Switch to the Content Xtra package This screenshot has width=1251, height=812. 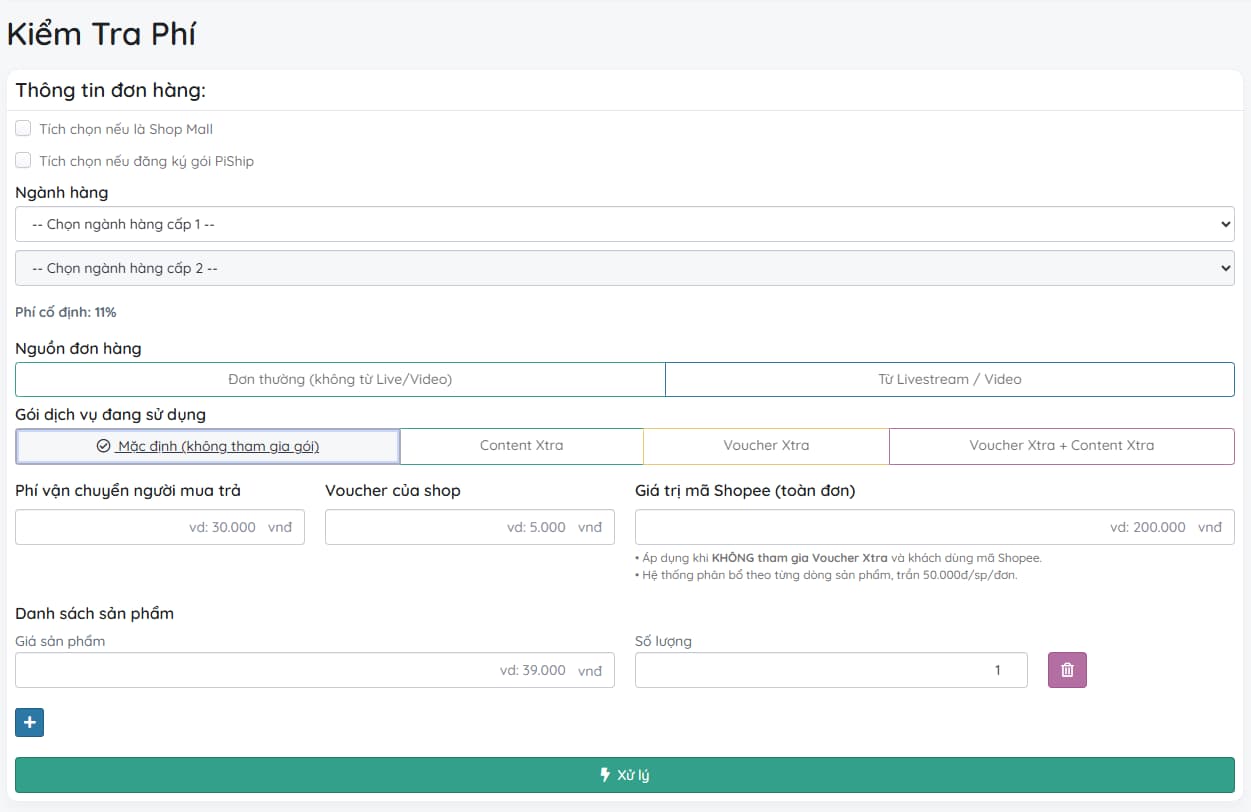coord(521,446)
